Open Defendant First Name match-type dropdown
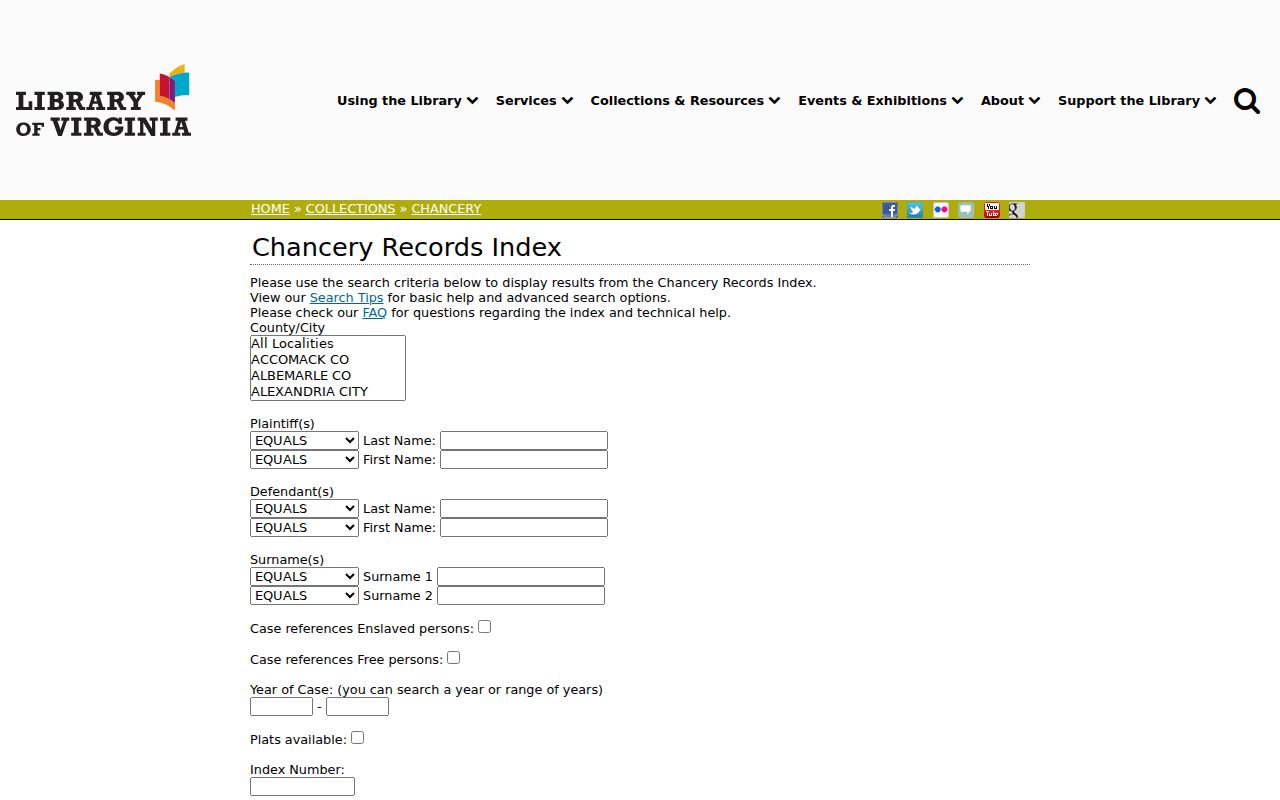Viewport: 1280px width, 800px height. click(x=304, y=528)
